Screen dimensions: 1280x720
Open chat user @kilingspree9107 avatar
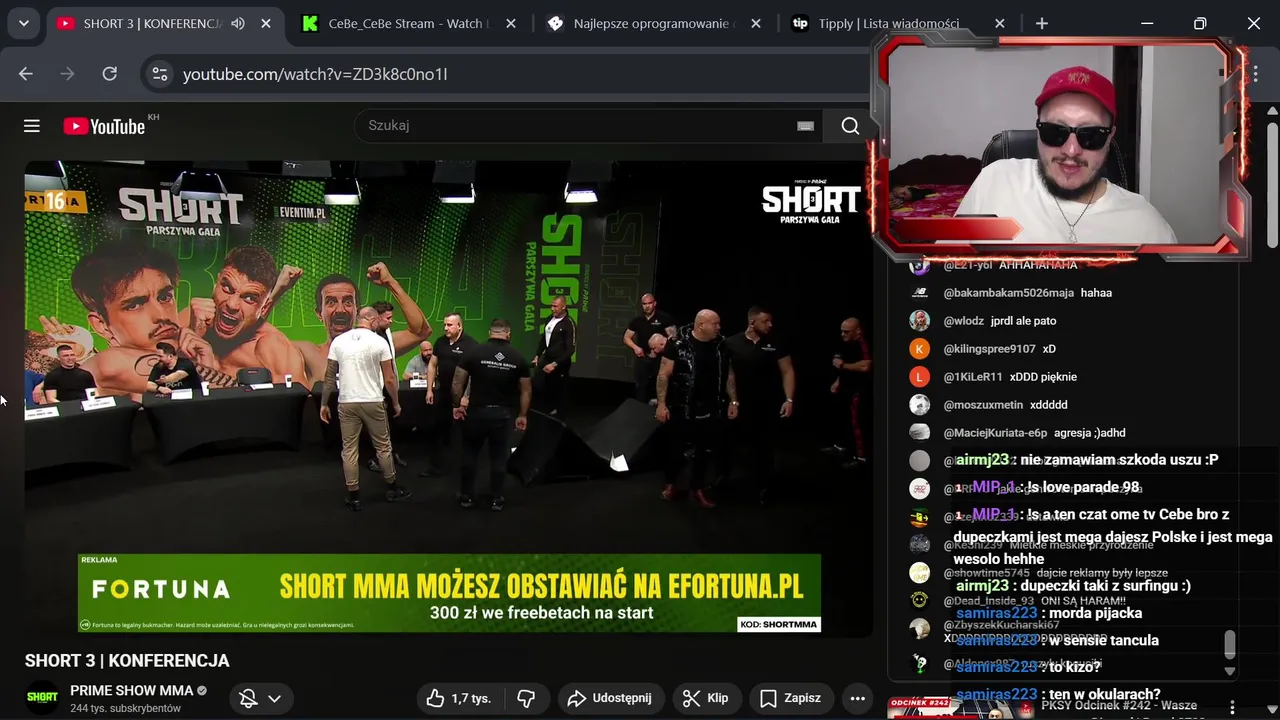coord(919,349)
